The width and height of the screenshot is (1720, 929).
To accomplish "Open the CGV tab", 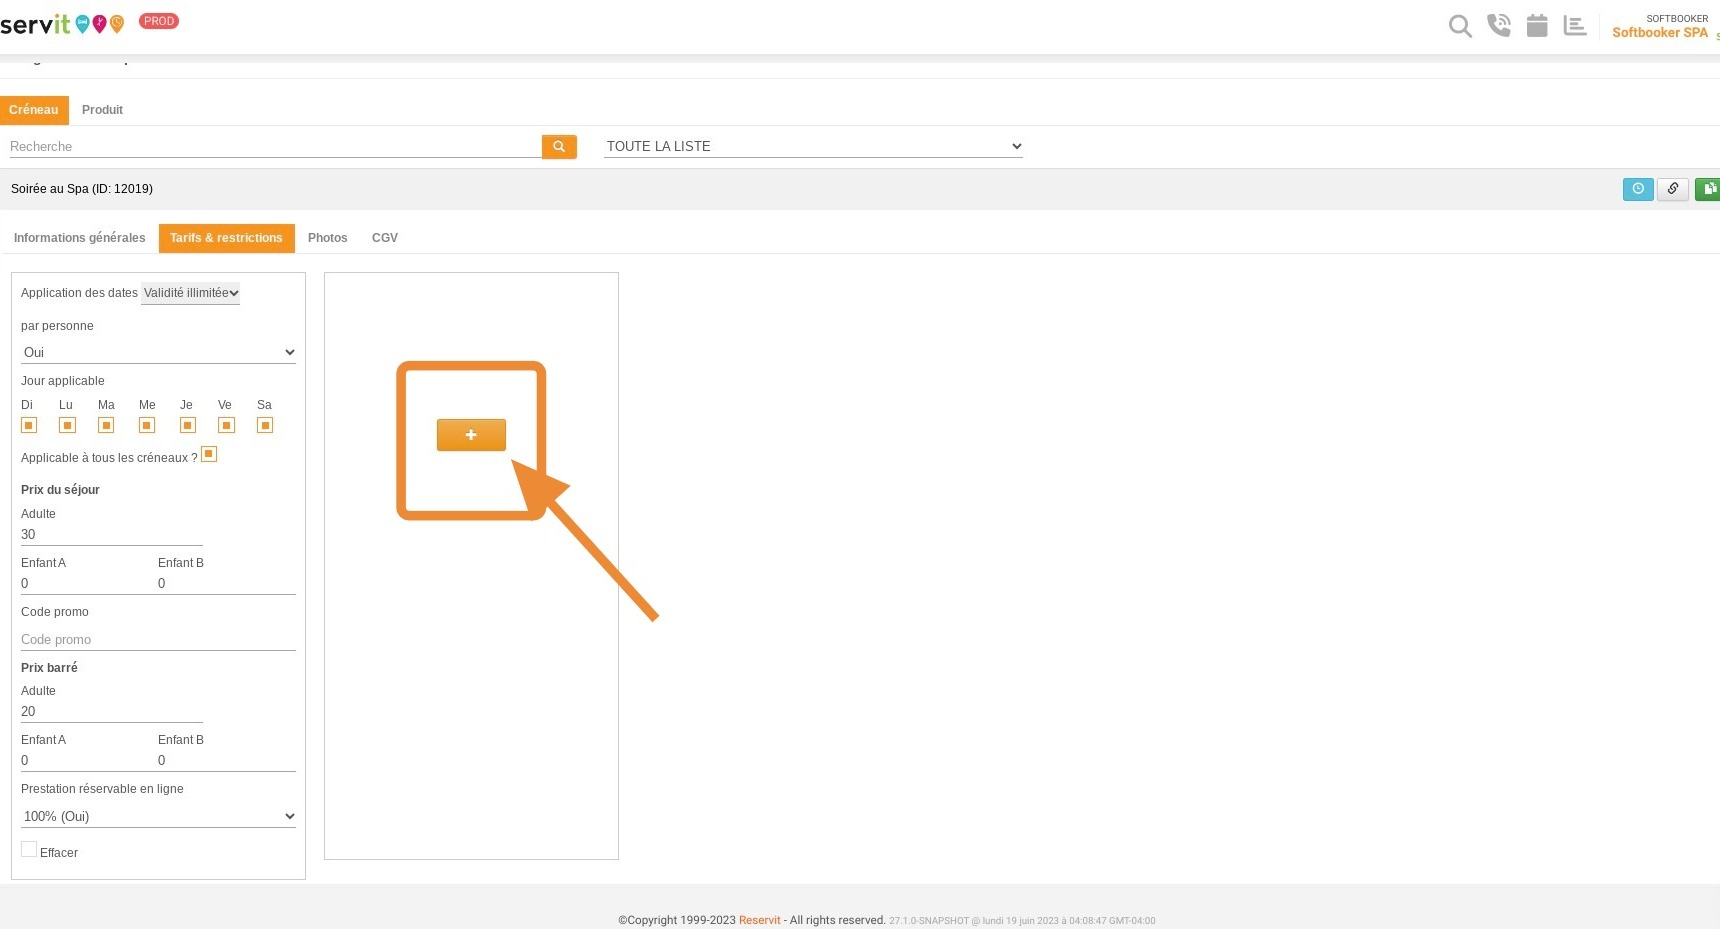I will [385, 238].
